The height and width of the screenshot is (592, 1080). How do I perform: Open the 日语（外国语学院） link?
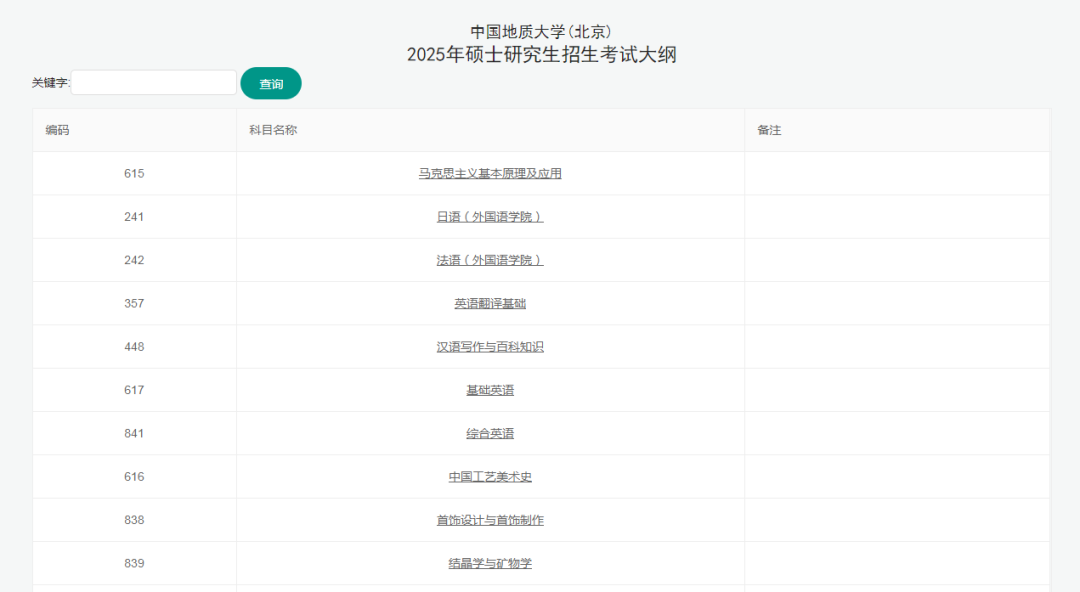(x=490, y=217)
